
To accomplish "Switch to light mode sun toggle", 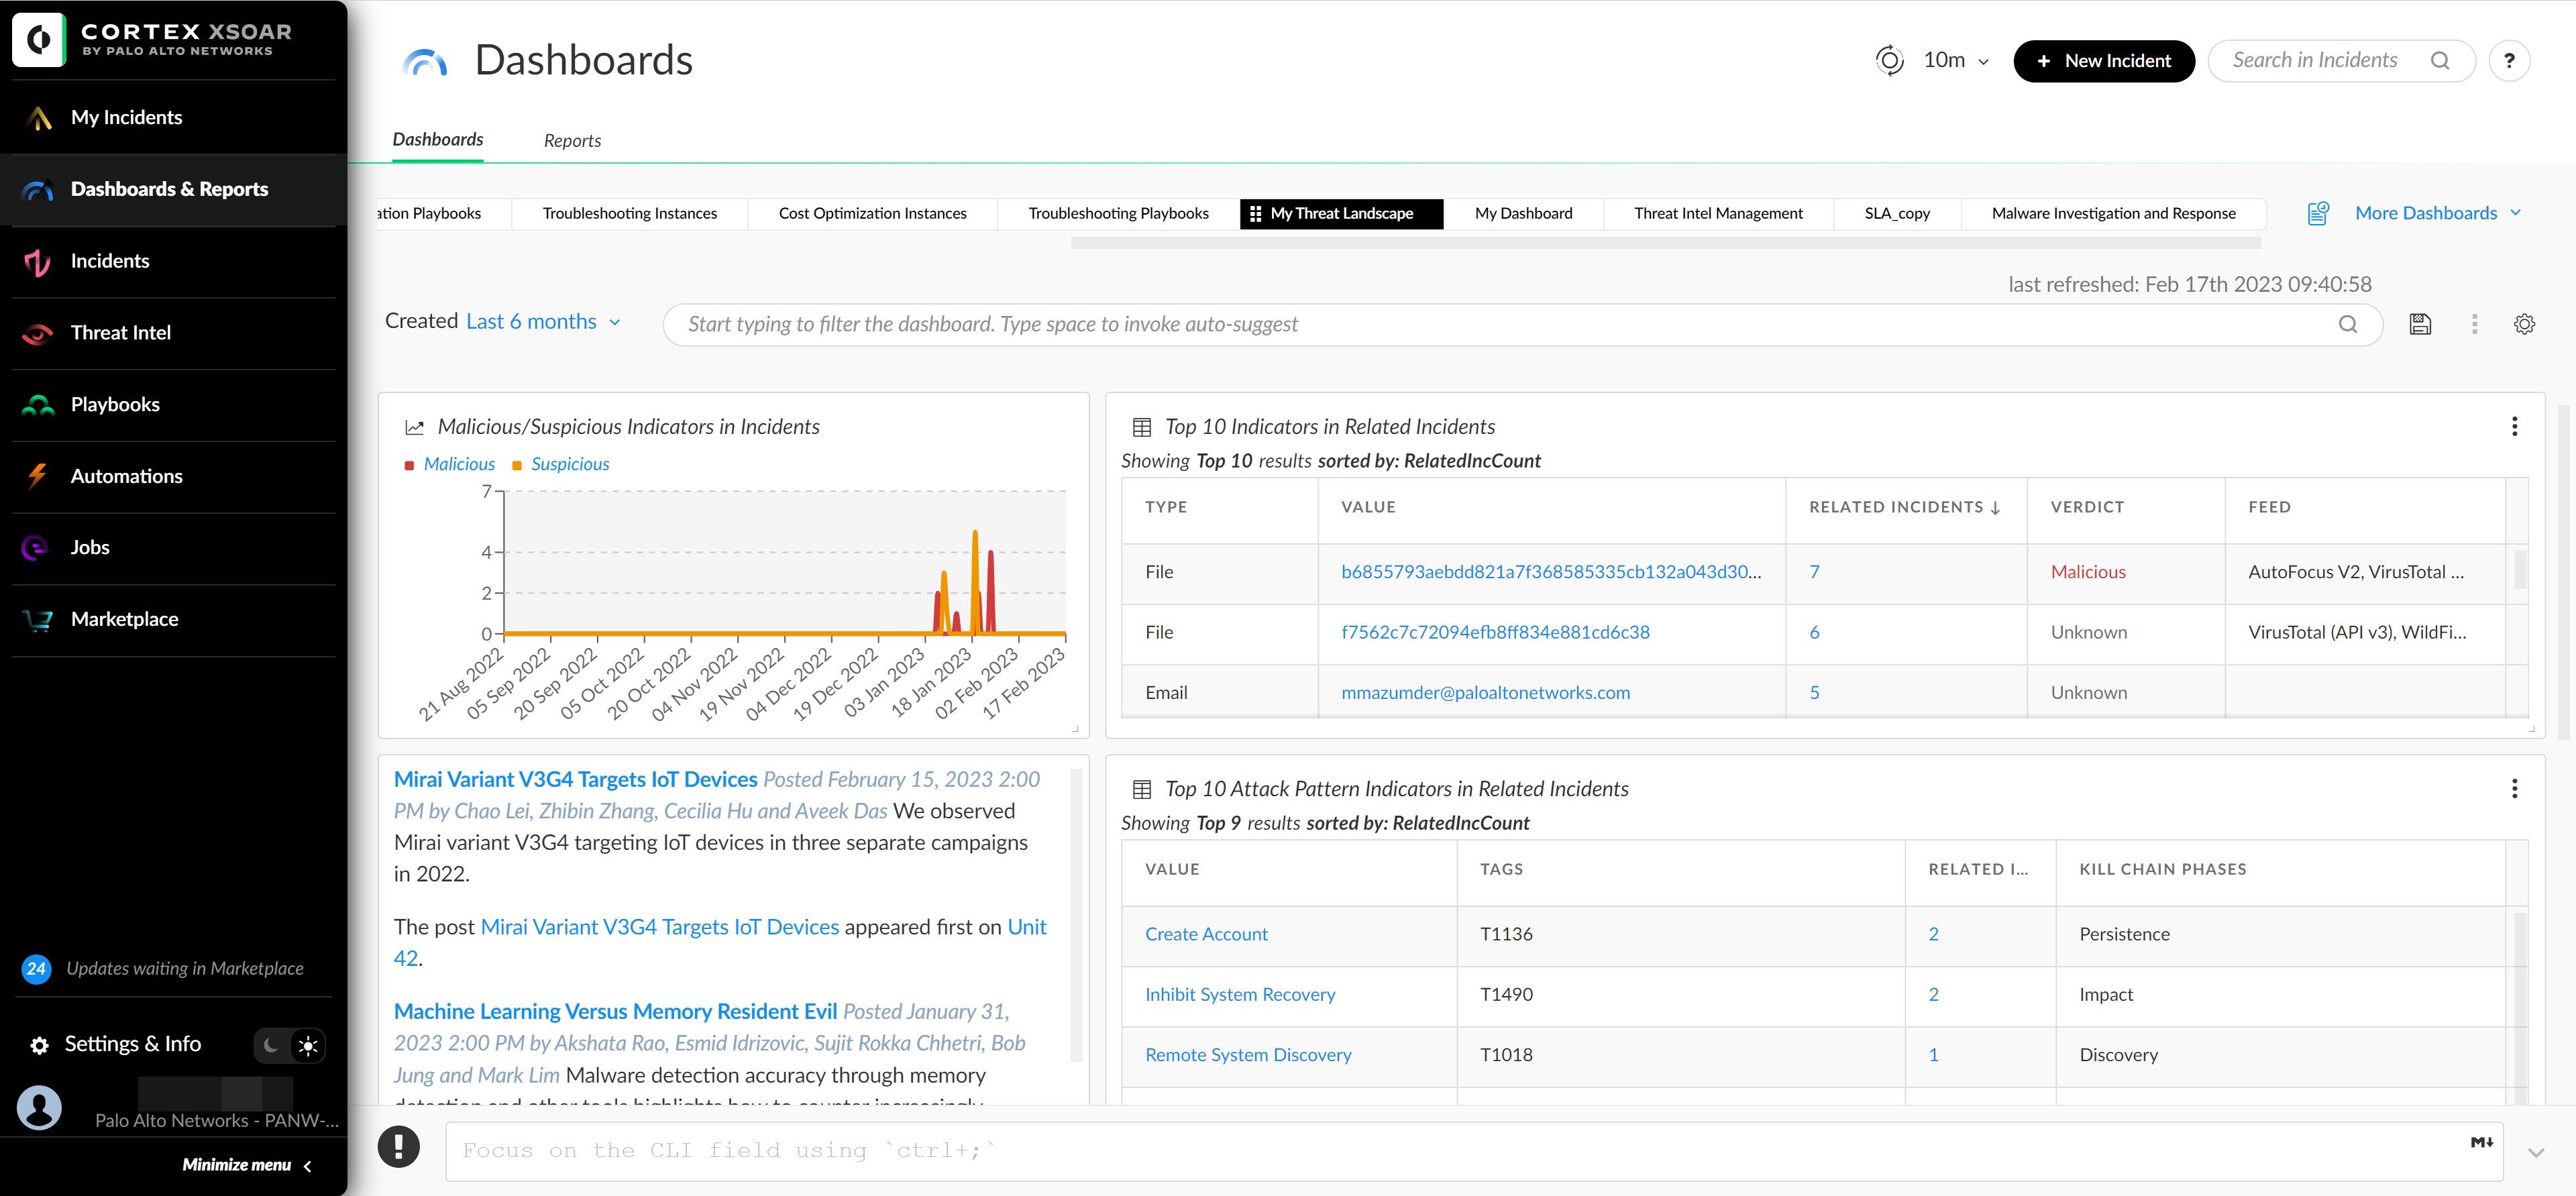I will (x=308, y=1045).
